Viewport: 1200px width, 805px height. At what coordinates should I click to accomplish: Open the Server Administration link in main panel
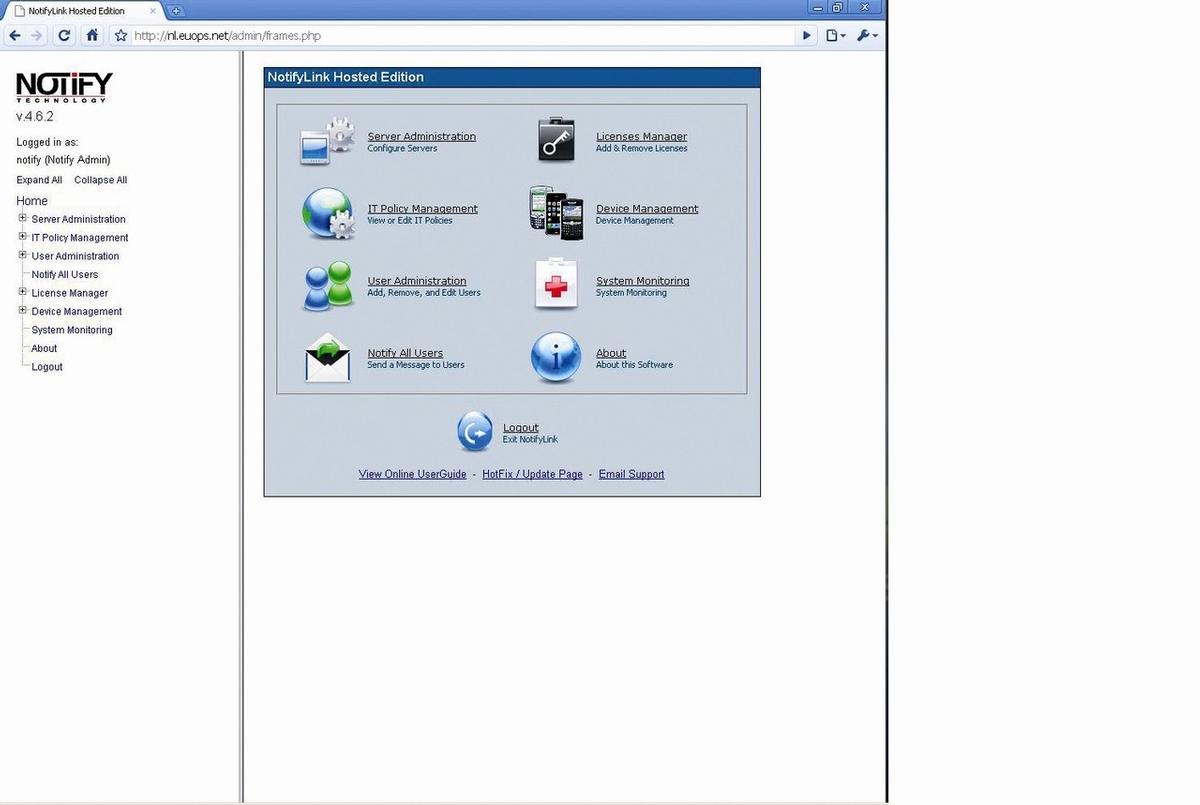(x=422, y=137)
